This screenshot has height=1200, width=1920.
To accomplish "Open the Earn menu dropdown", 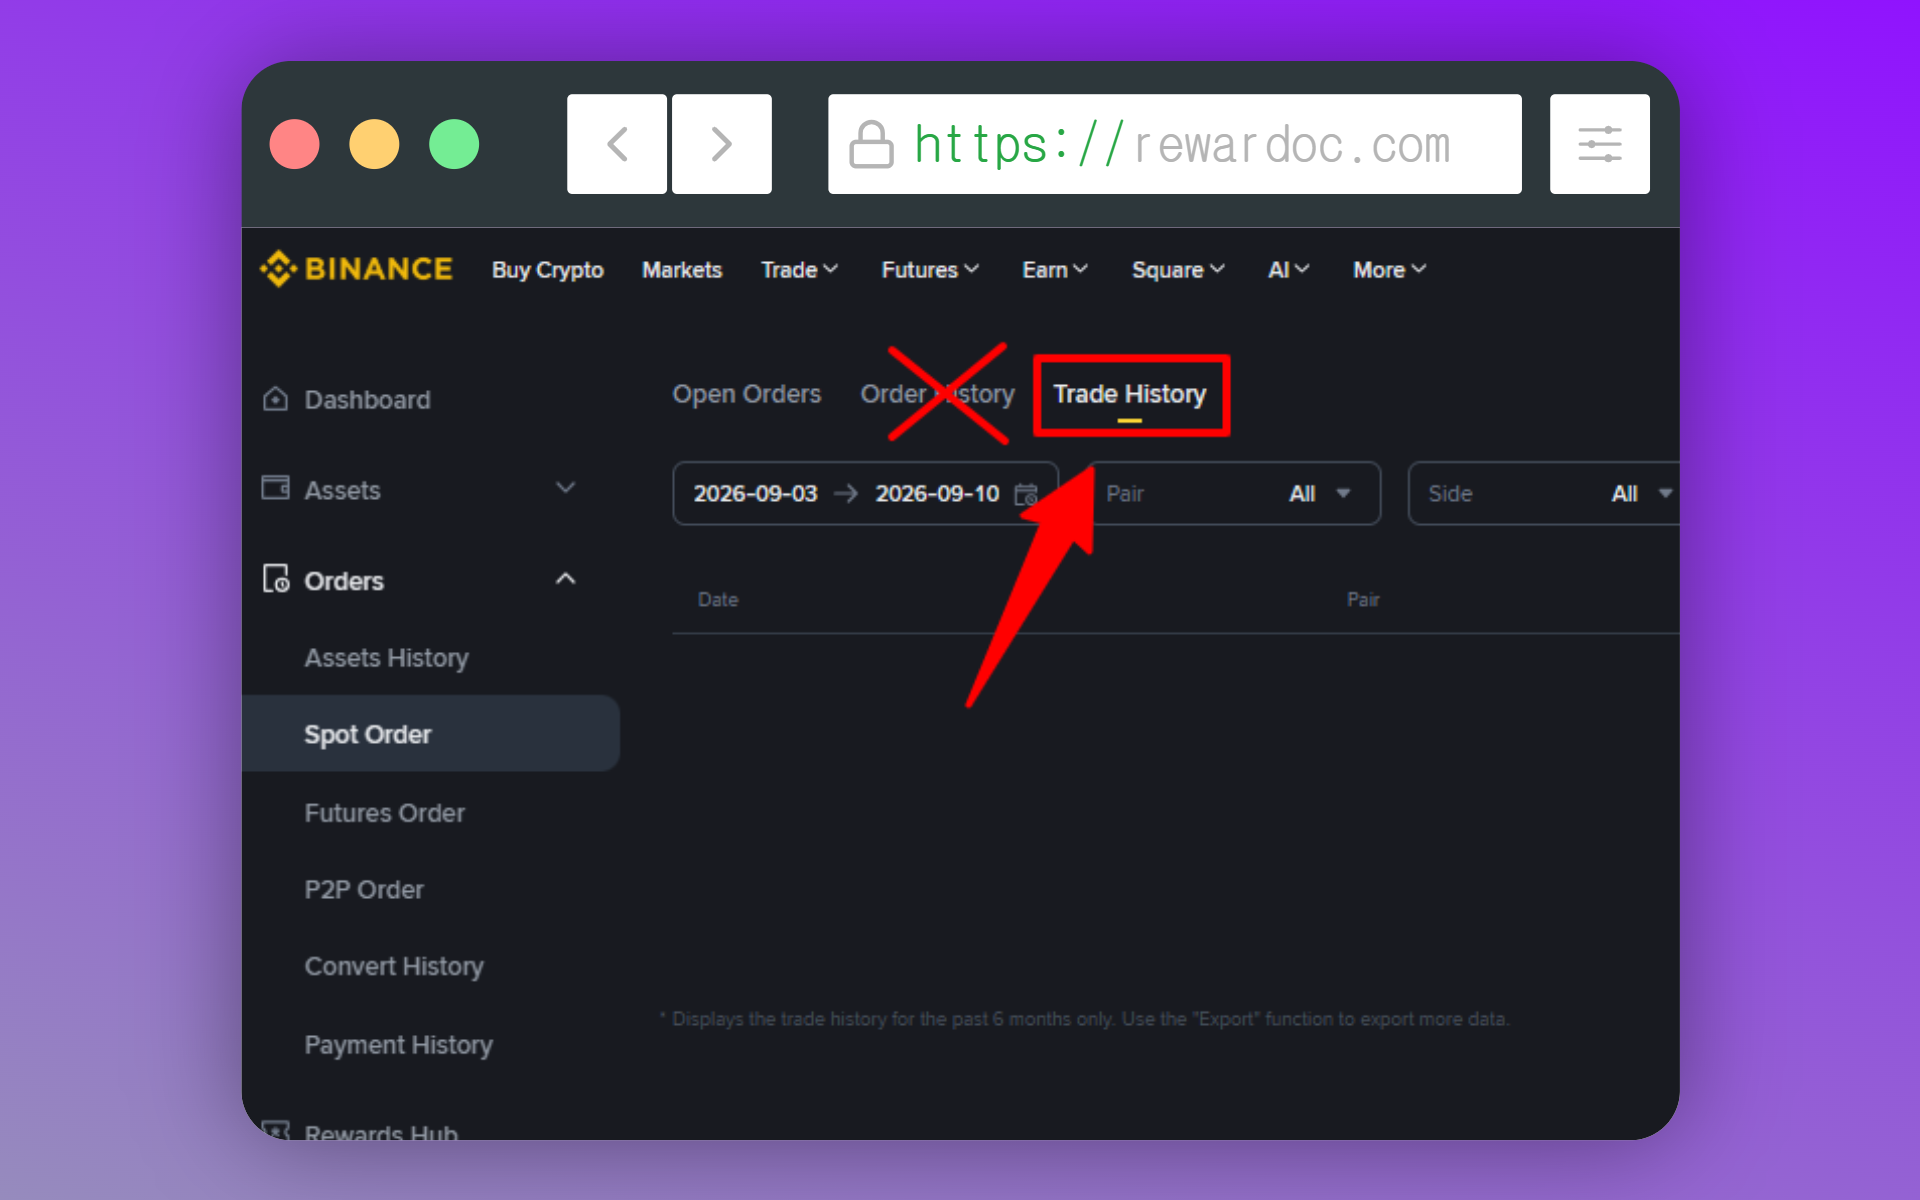I will pyautogui.click(x=1055, y=270).
